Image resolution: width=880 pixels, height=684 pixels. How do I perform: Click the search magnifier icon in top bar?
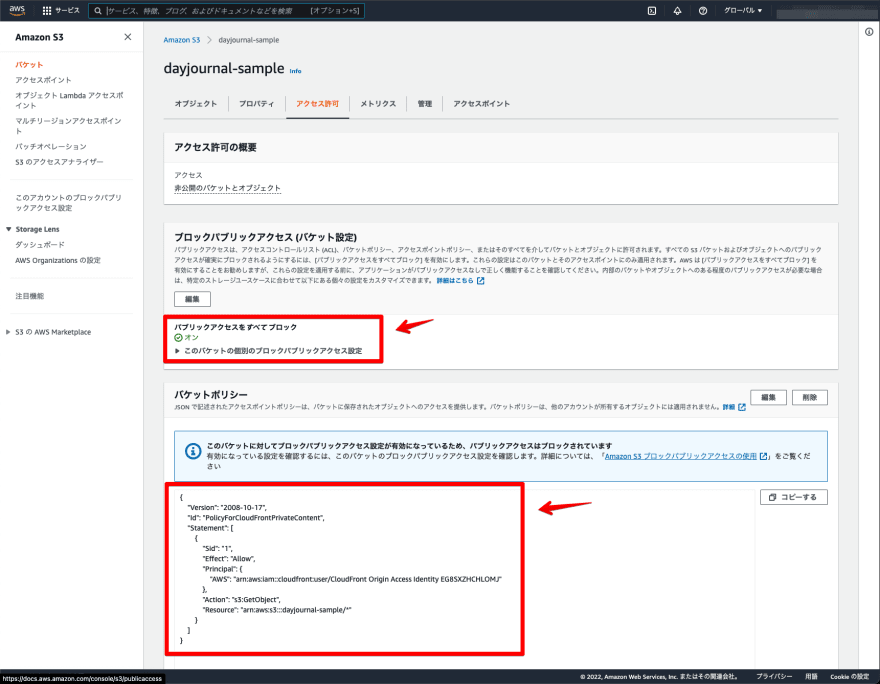(x=98, y=11)
